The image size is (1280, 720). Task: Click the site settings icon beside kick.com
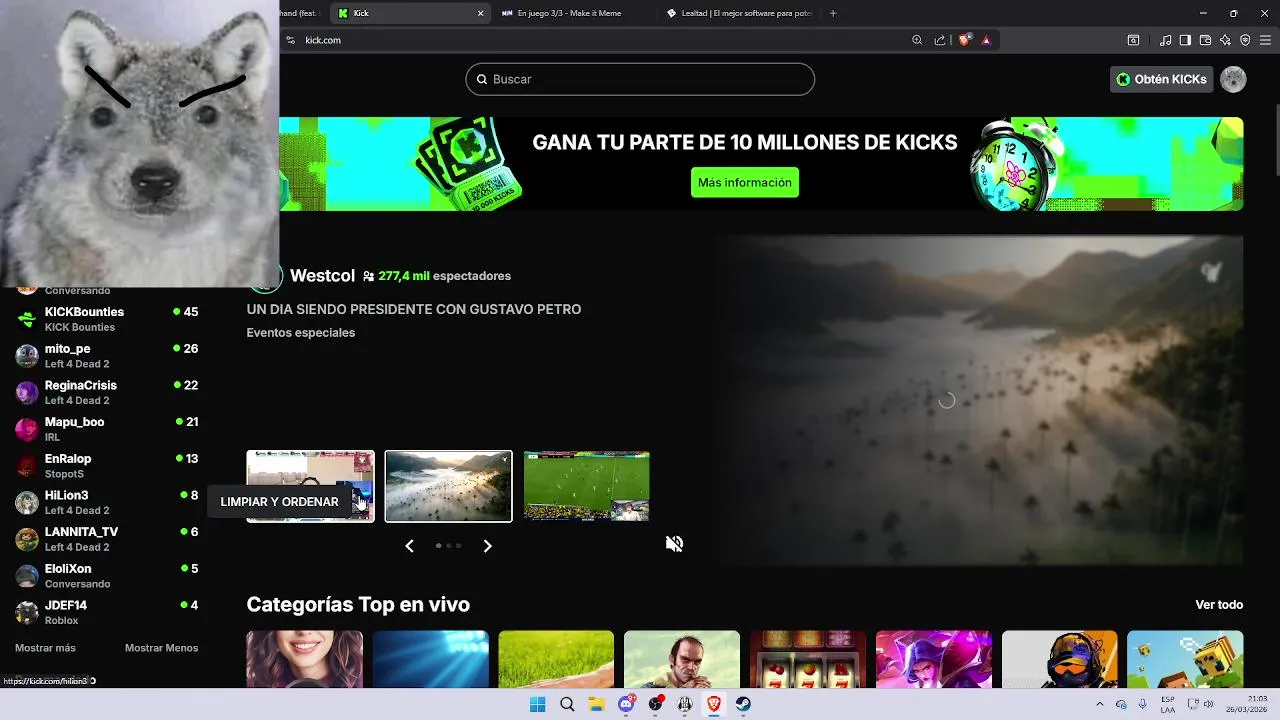pyautogui.click(x=291, y=40)
